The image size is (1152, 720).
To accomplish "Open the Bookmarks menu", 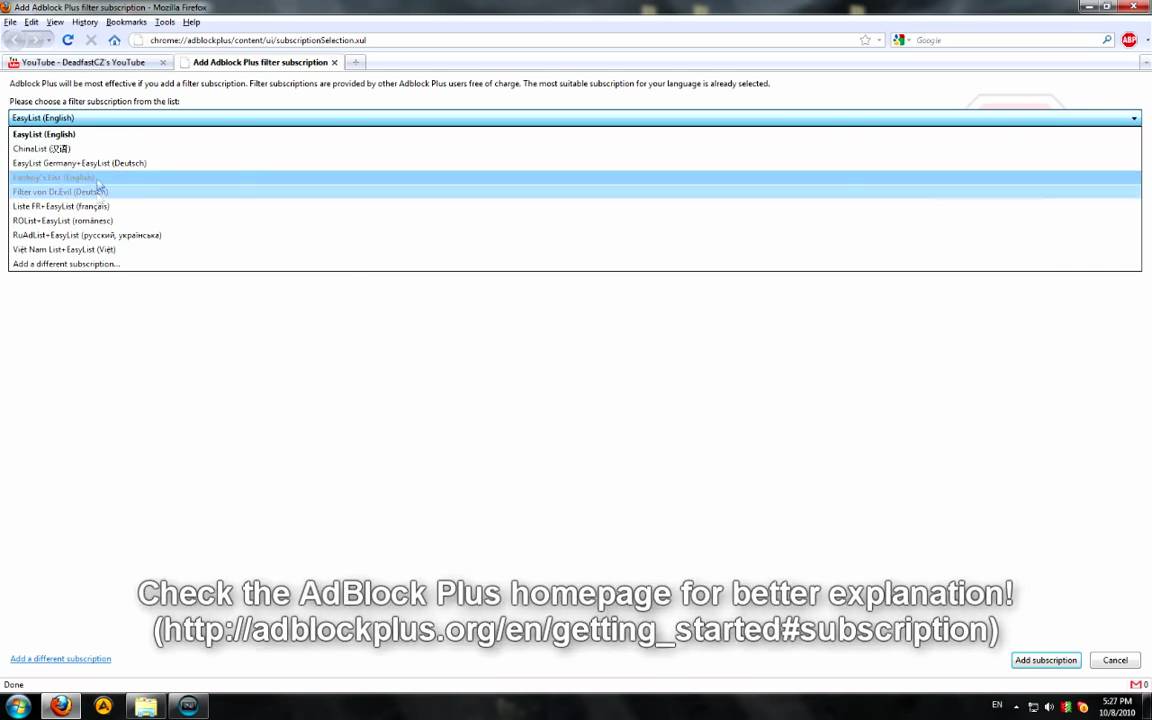I will 126,22.
